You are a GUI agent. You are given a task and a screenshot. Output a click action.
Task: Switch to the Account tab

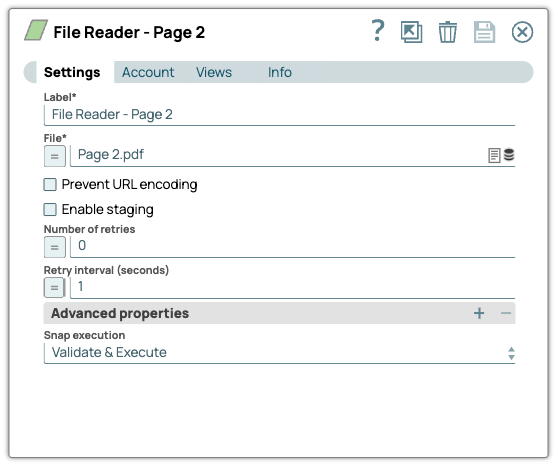[x=148, y=72]
